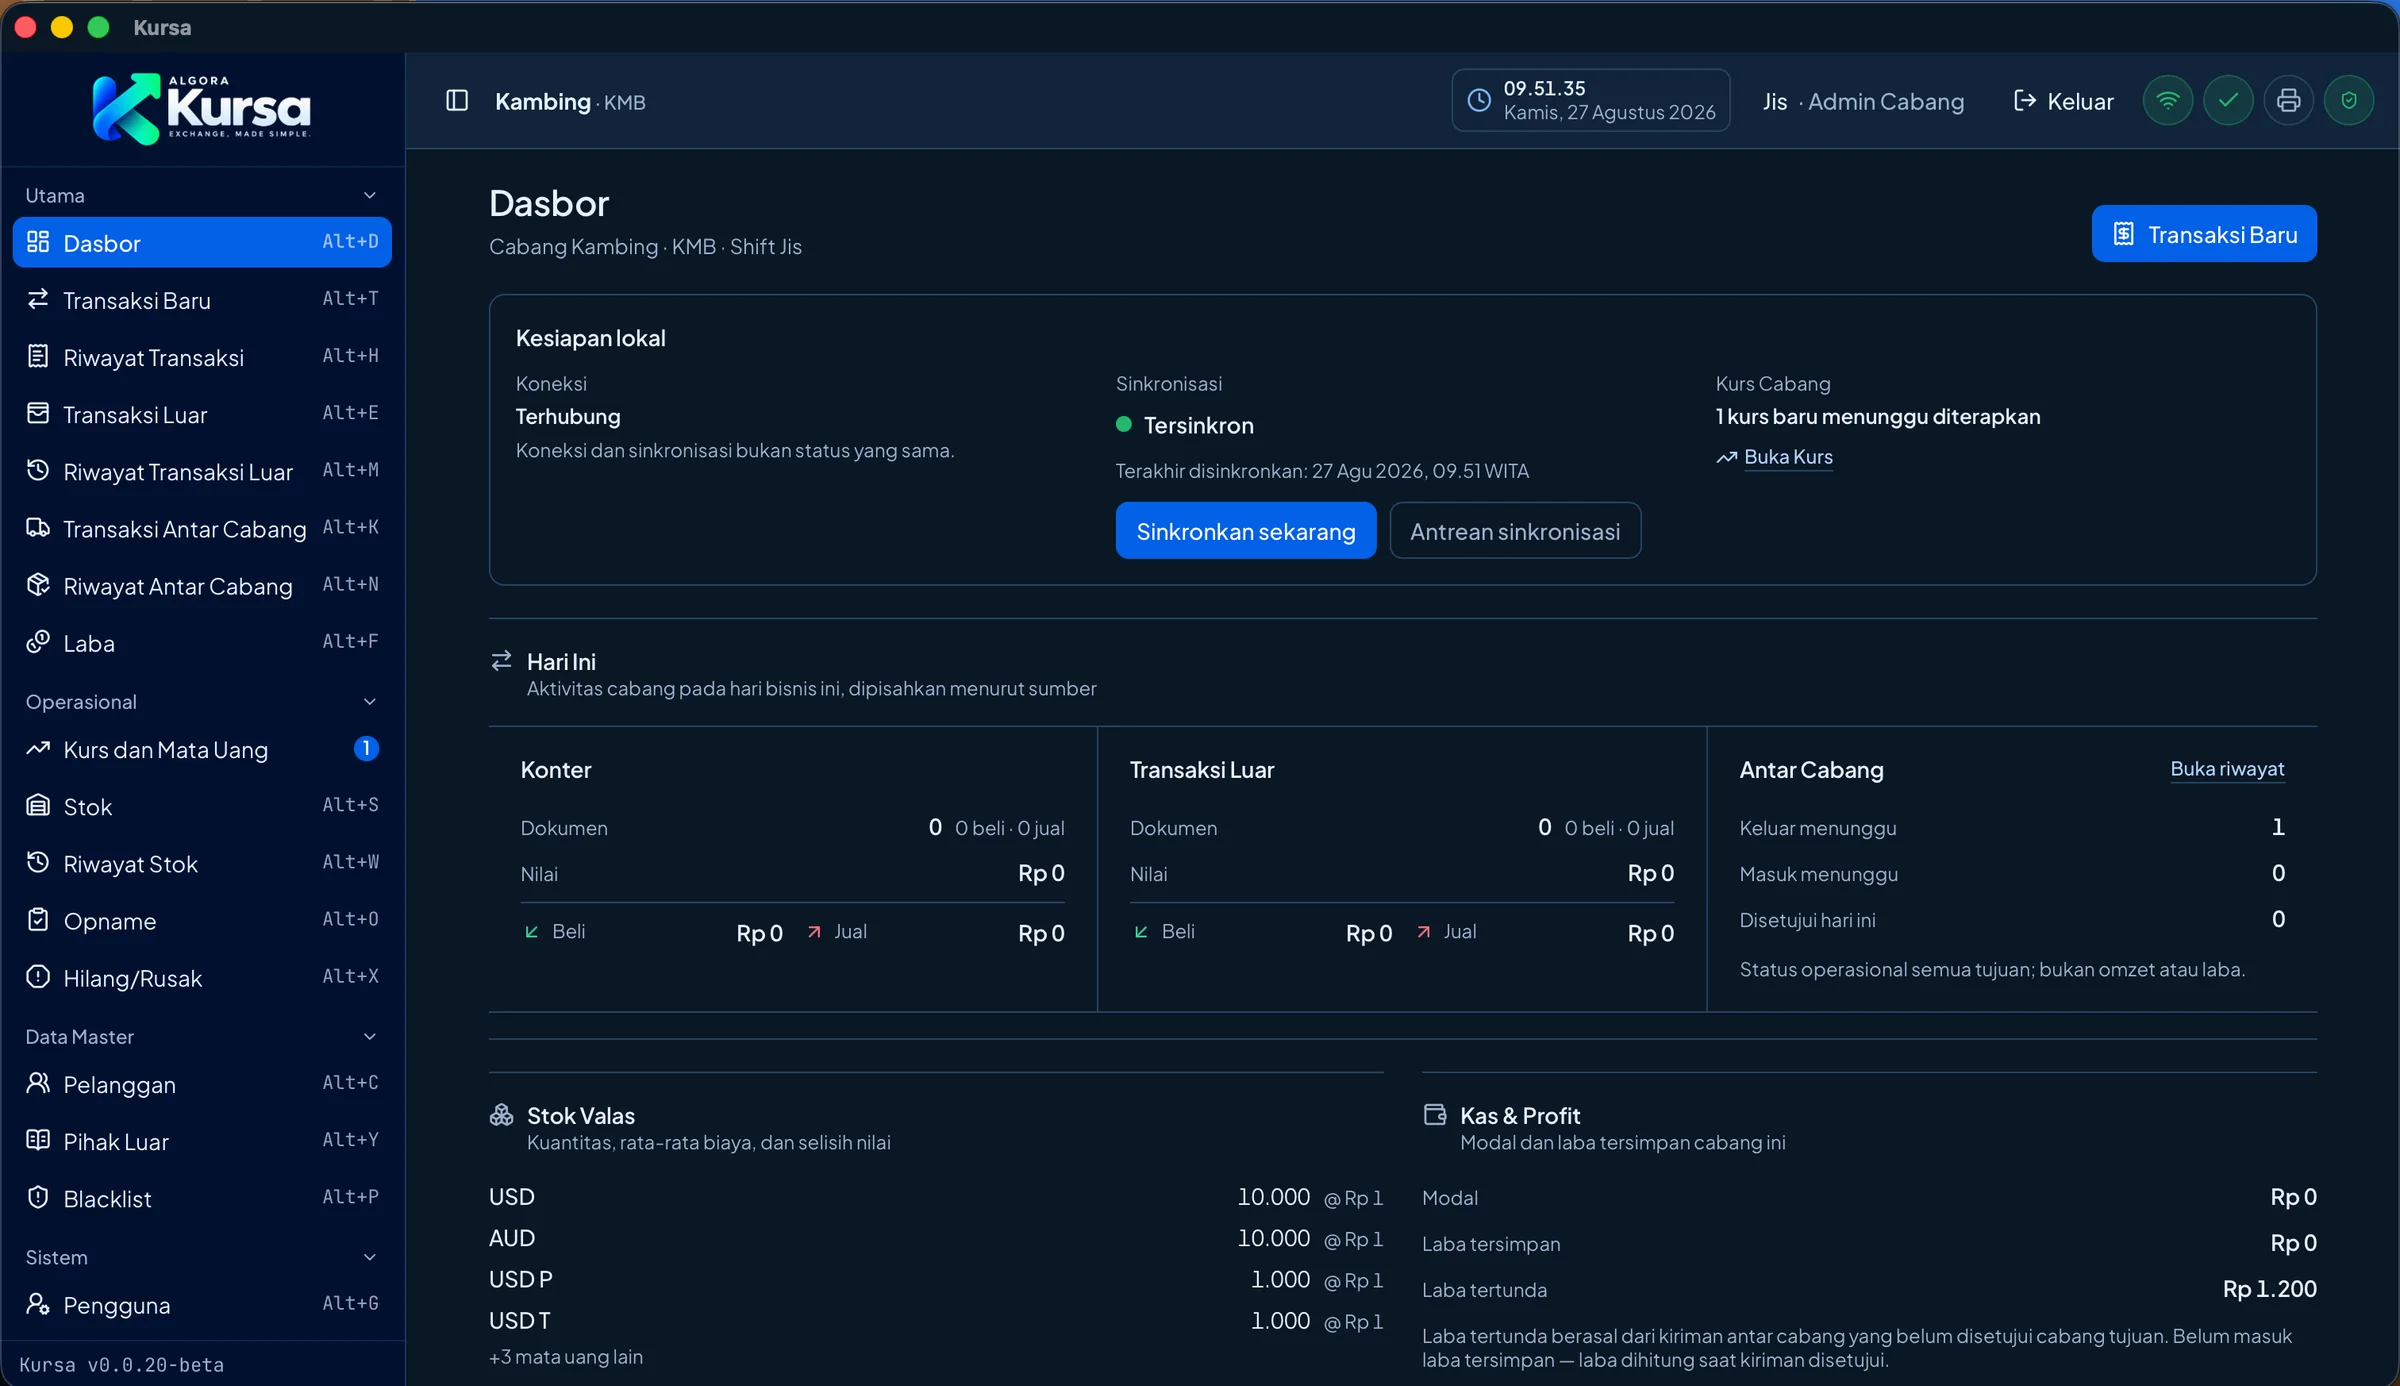The width and height of the screenshot is (2400, 1386).
Task: Click the Modal Rp 0 value
Action: 2293,1196
